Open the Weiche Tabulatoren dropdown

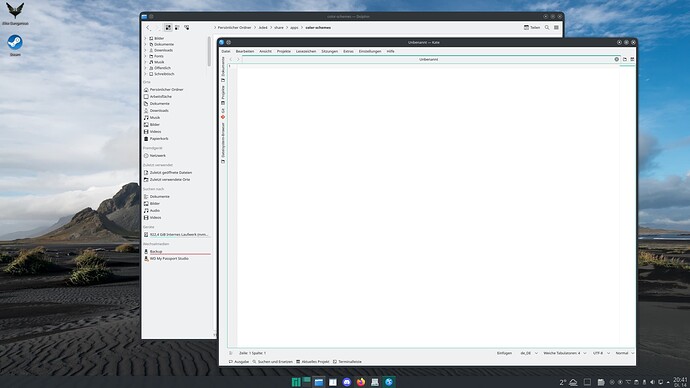coord(565,353)
